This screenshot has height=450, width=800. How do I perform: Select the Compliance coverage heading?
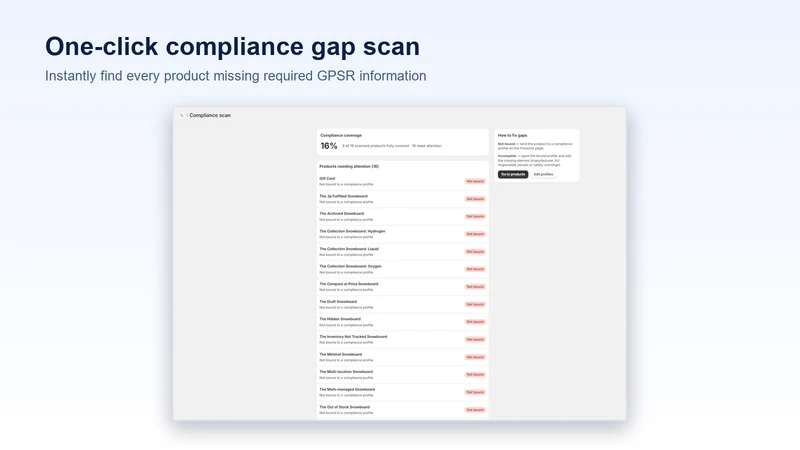[x=341, y=135]
